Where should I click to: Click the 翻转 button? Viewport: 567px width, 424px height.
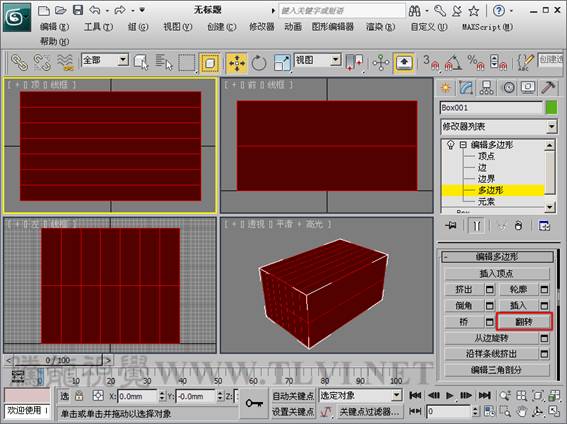pos(524,321)
